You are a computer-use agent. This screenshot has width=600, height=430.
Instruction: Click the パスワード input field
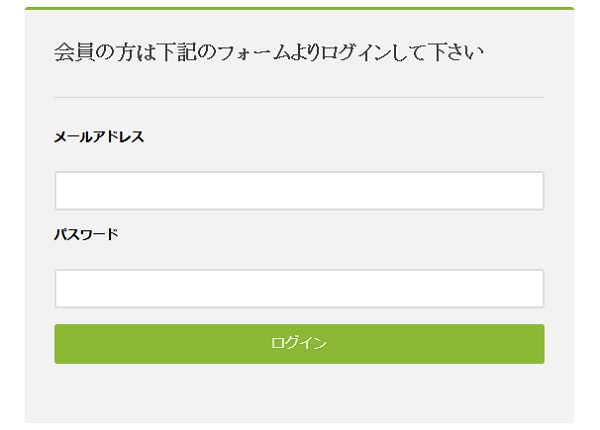click(x=299, y=289)
